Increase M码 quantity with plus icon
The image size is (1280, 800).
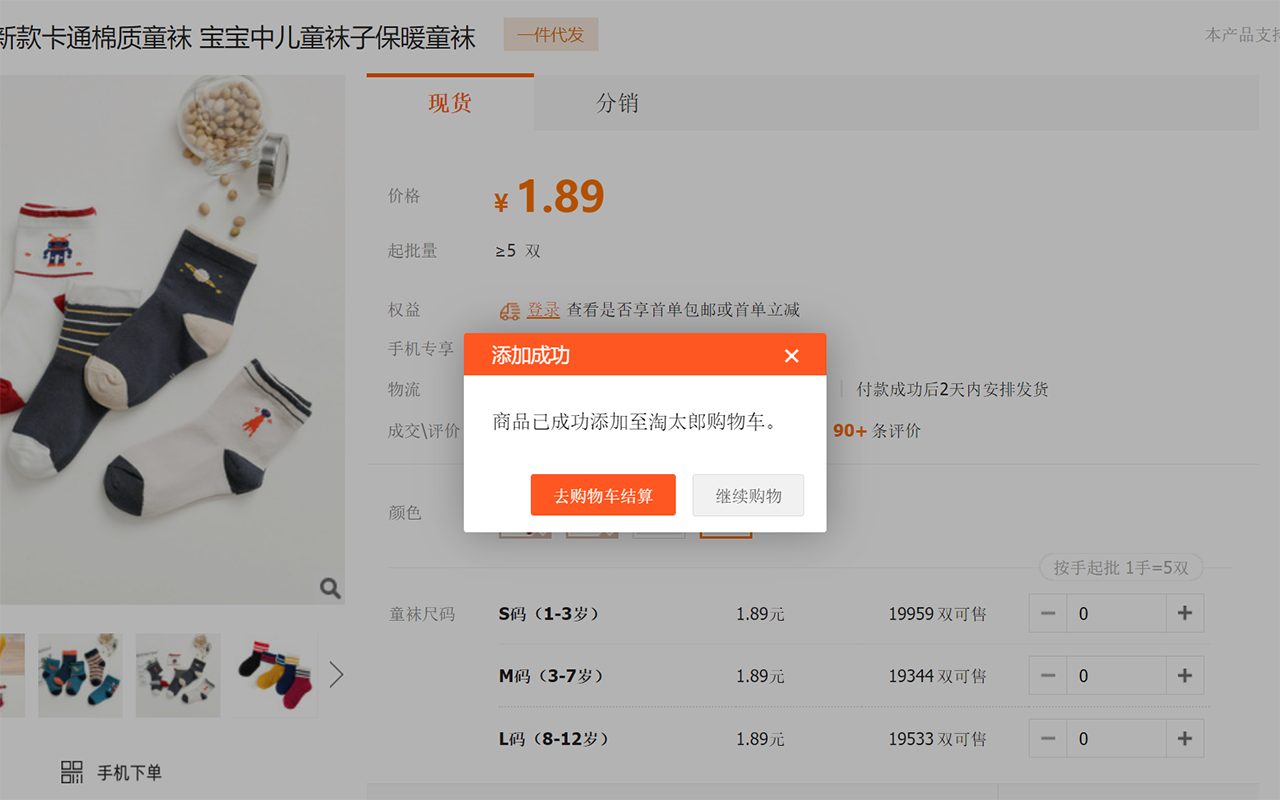click(x=1185, y=676)
